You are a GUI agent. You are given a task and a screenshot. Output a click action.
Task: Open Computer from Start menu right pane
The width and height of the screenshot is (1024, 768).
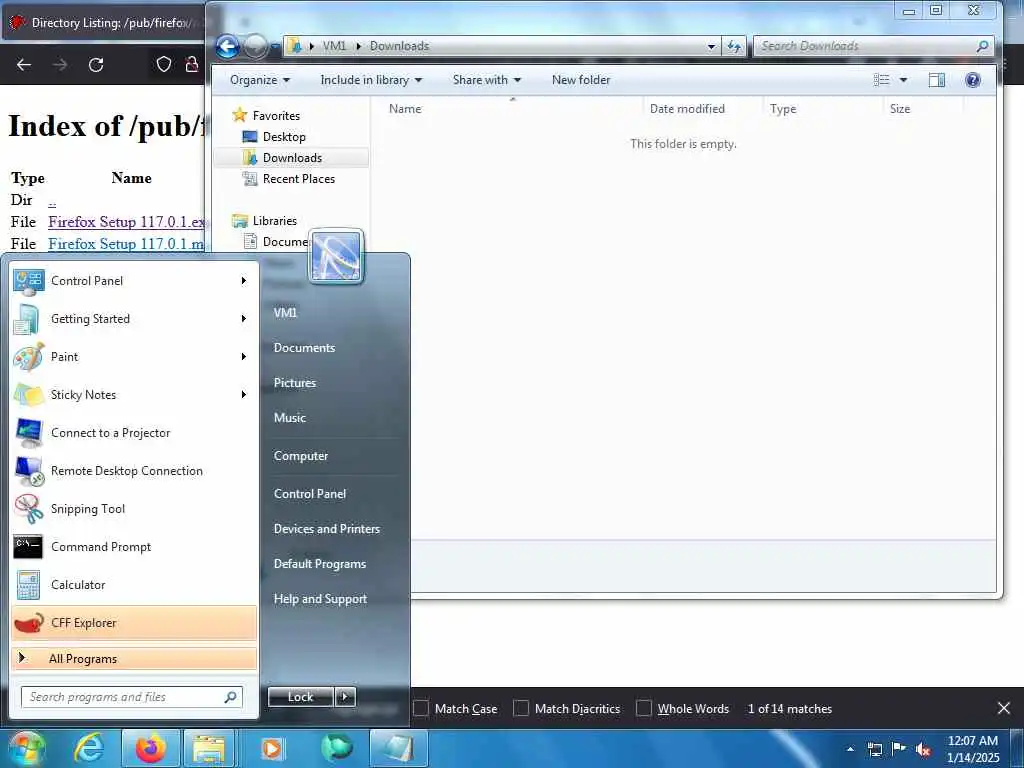click(x=300, y=456)
